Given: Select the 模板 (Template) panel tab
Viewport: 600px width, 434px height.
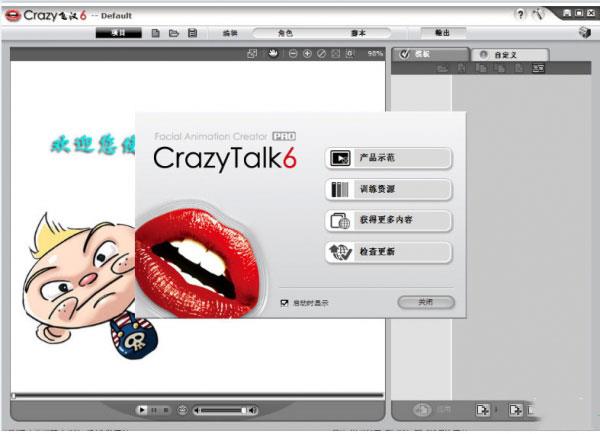Looking at the screenshot, I should tap(430, 54).
